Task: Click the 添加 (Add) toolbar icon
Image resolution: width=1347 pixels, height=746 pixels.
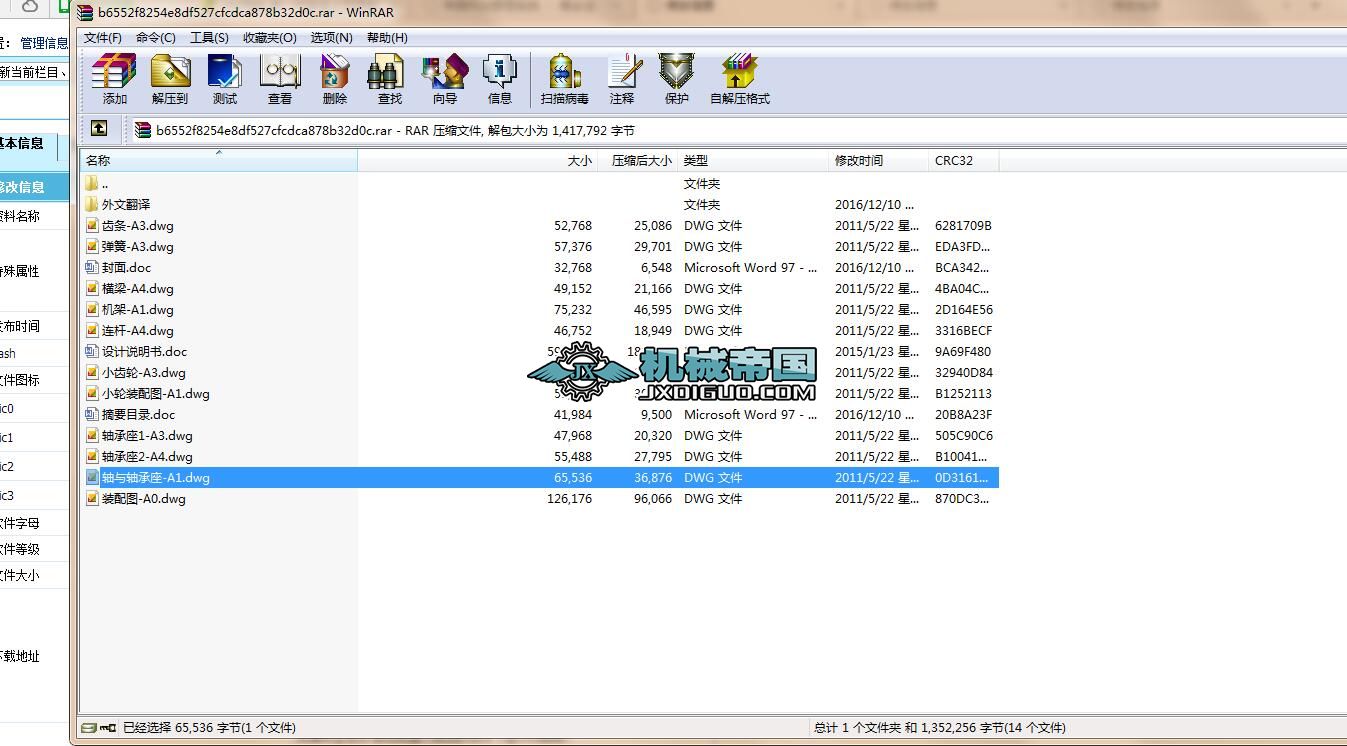Action: coord(114,72)
